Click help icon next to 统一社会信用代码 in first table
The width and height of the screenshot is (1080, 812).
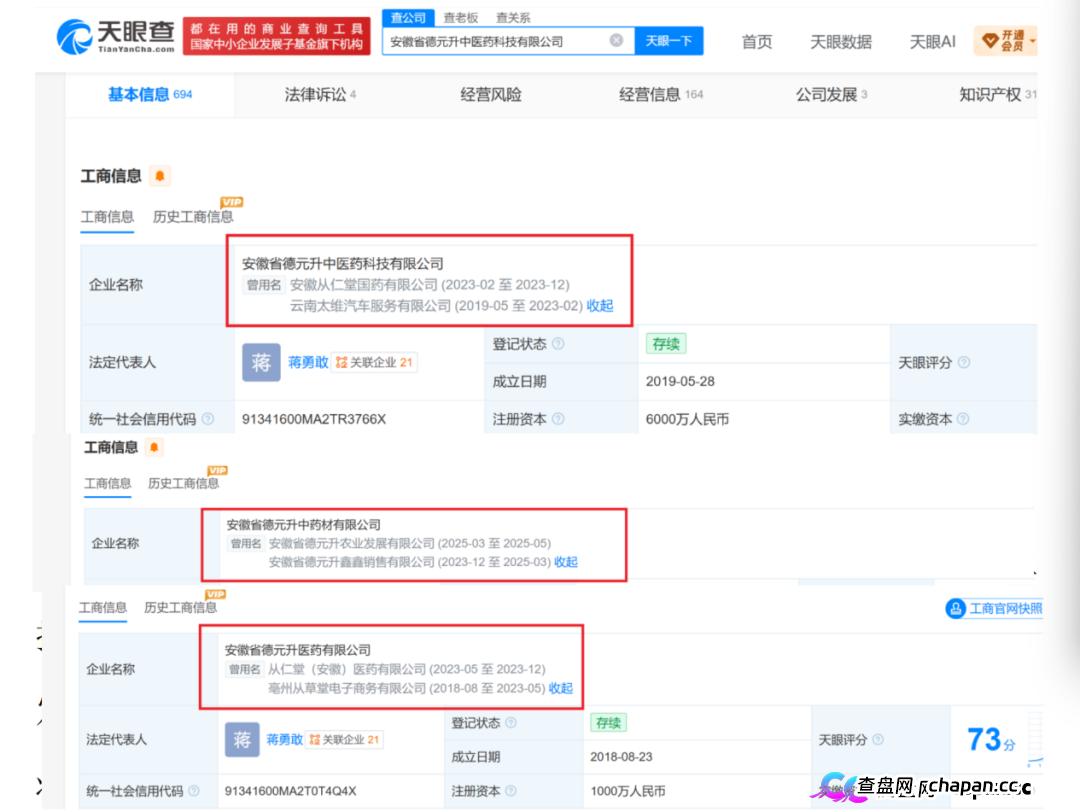click(208, 419)
